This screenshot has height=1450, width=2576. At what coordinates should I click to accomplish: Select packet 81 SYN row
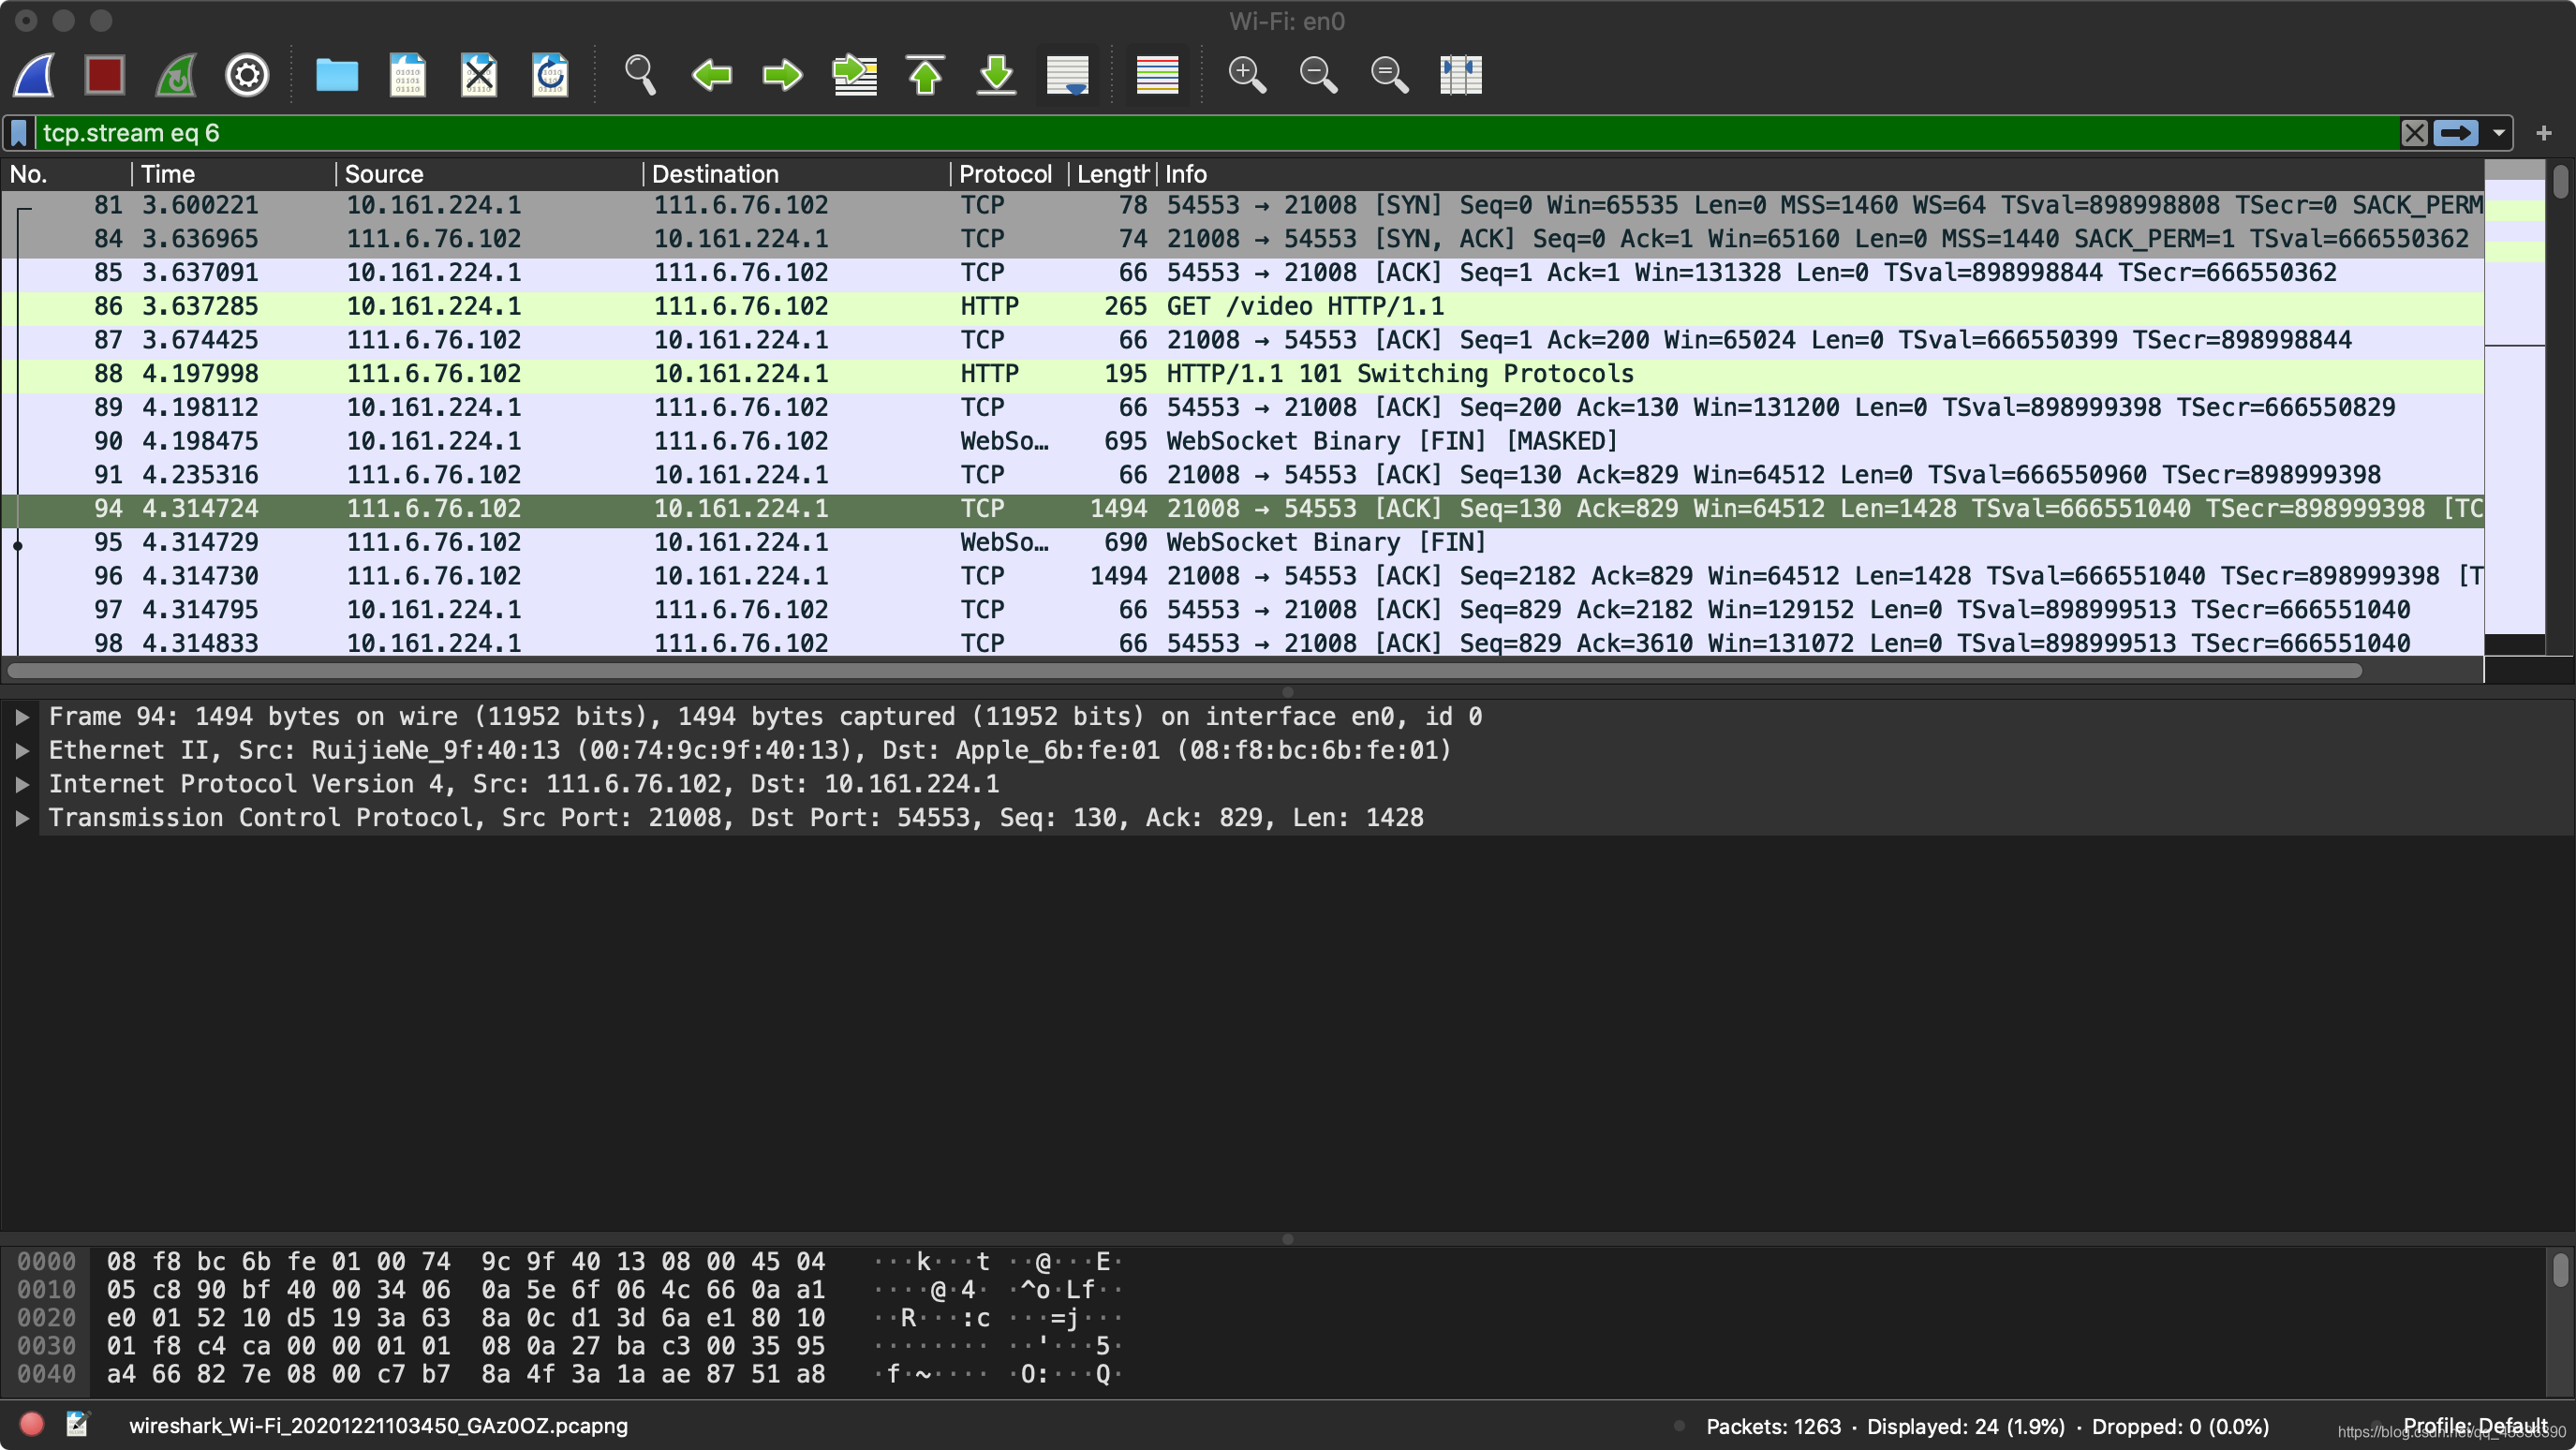pos(1242,205)
